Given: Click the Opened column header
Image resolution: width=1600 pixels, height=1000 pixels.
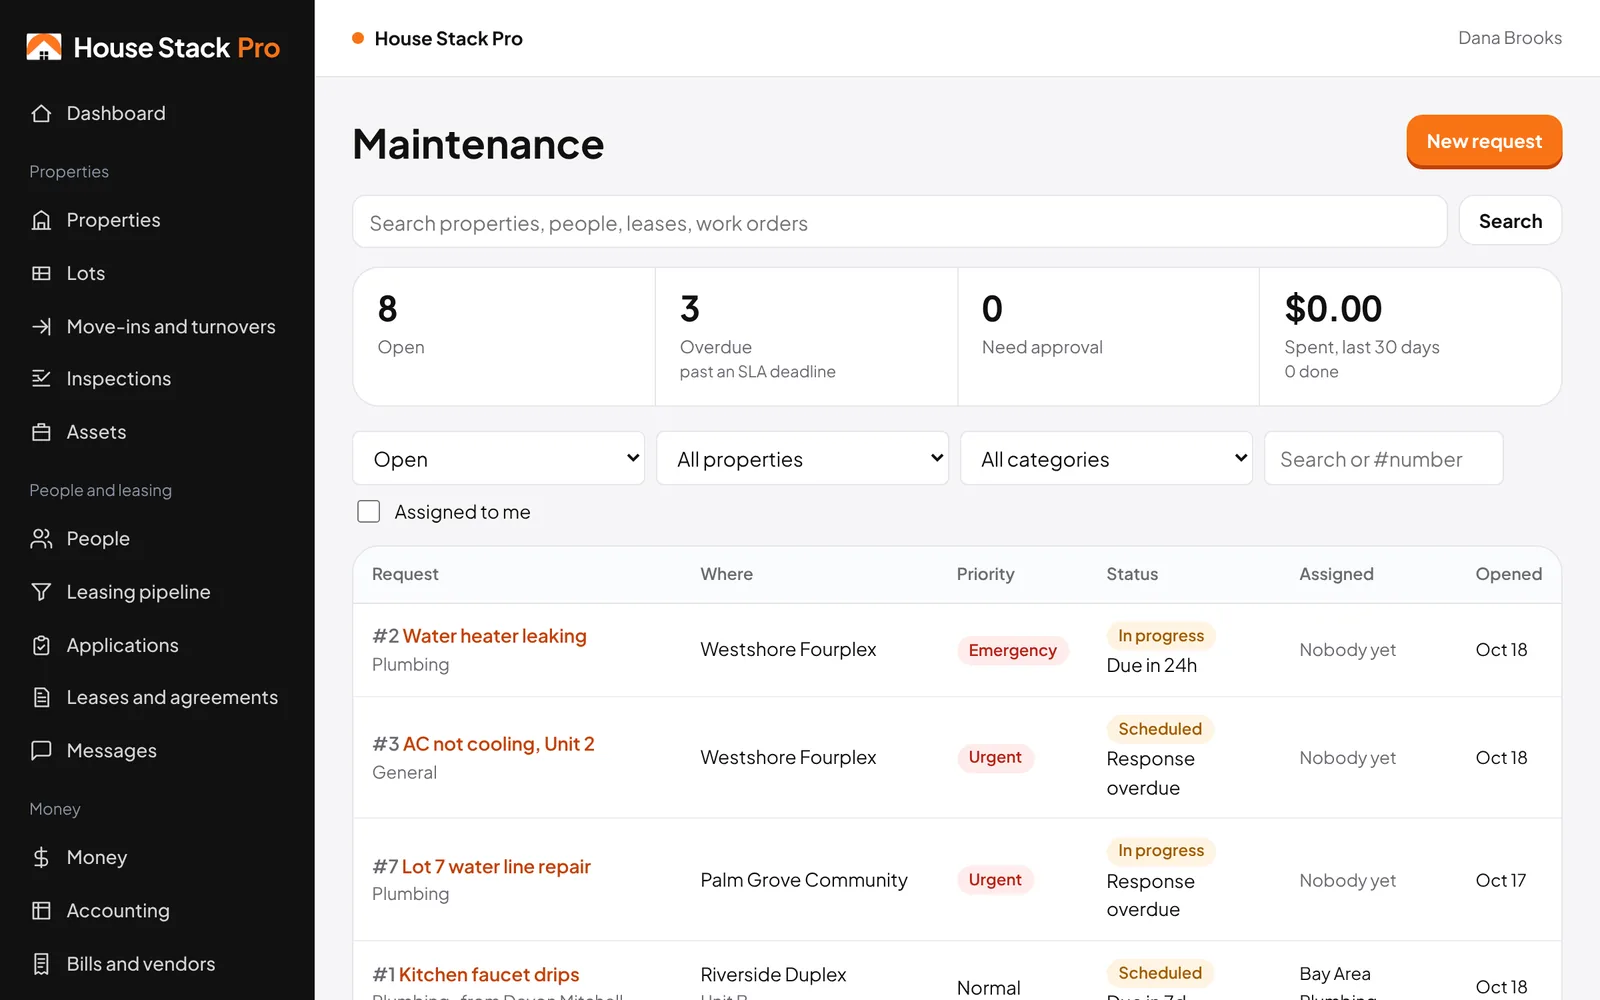Looking at the screenshot, I should 1508,574.
